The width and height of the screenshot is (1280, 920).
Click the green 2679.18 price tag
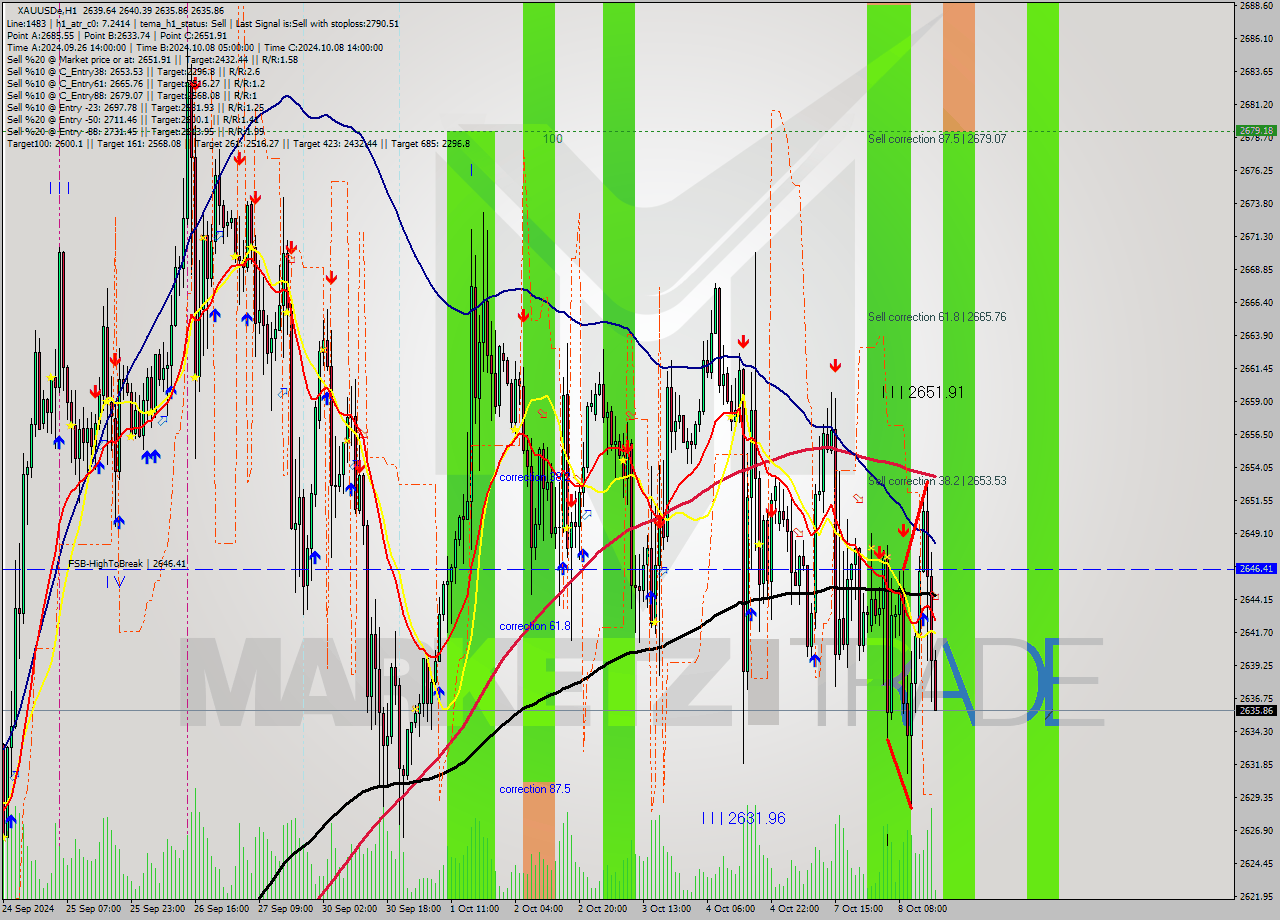coord(1255,130)
